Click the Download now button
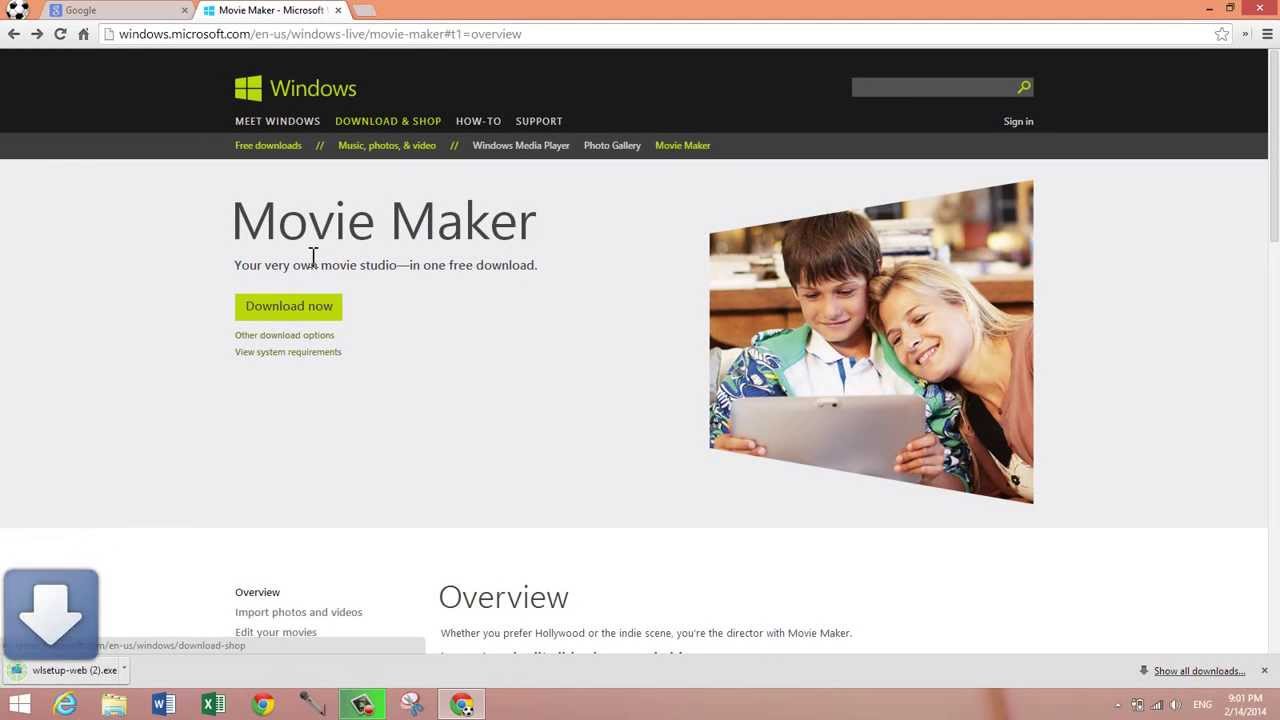 [x=289, y=306]
